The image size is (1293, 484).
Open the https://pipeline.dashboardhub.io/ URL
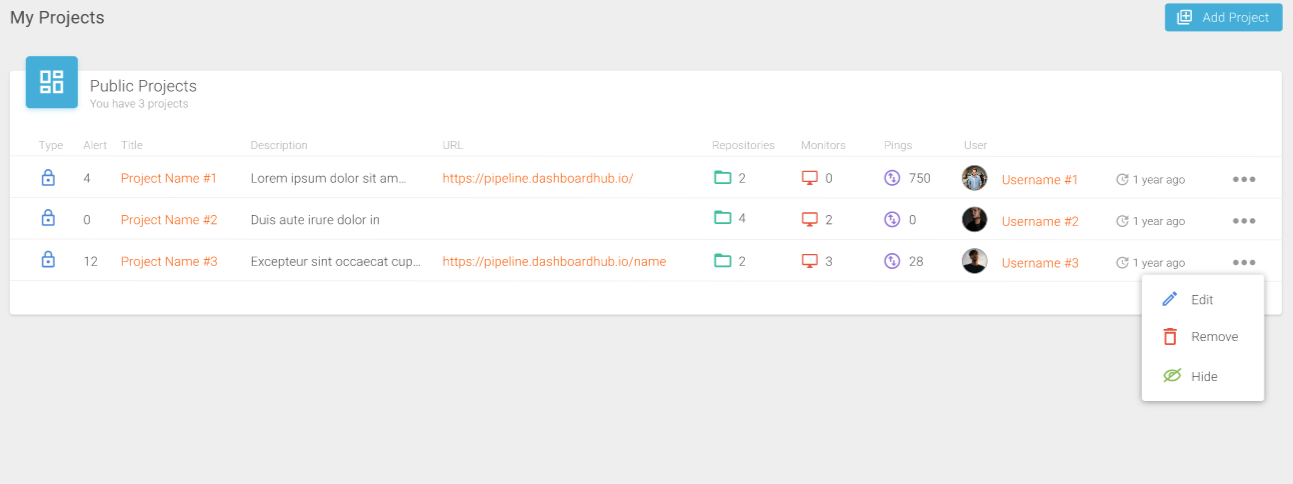point(538,178)
